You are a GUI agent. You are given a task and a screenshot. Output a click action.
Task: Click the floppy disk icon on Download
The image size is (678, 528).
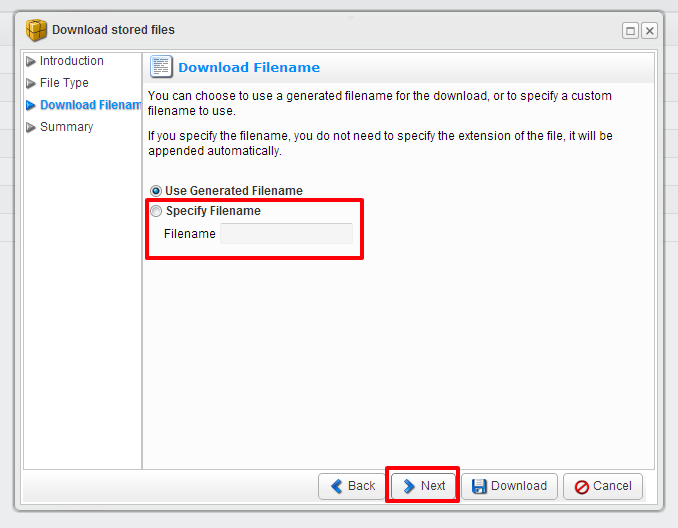480,486
